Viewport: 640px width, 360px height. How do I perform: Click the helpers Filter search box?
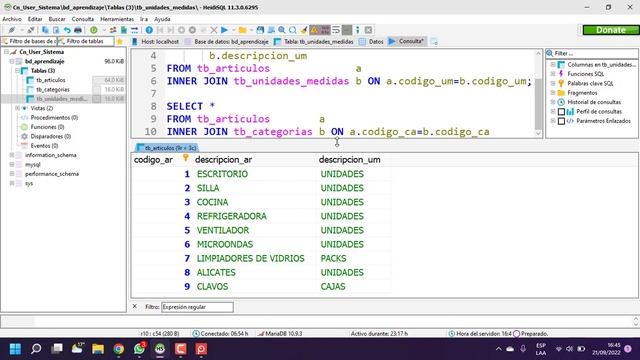tap(592, 53)
